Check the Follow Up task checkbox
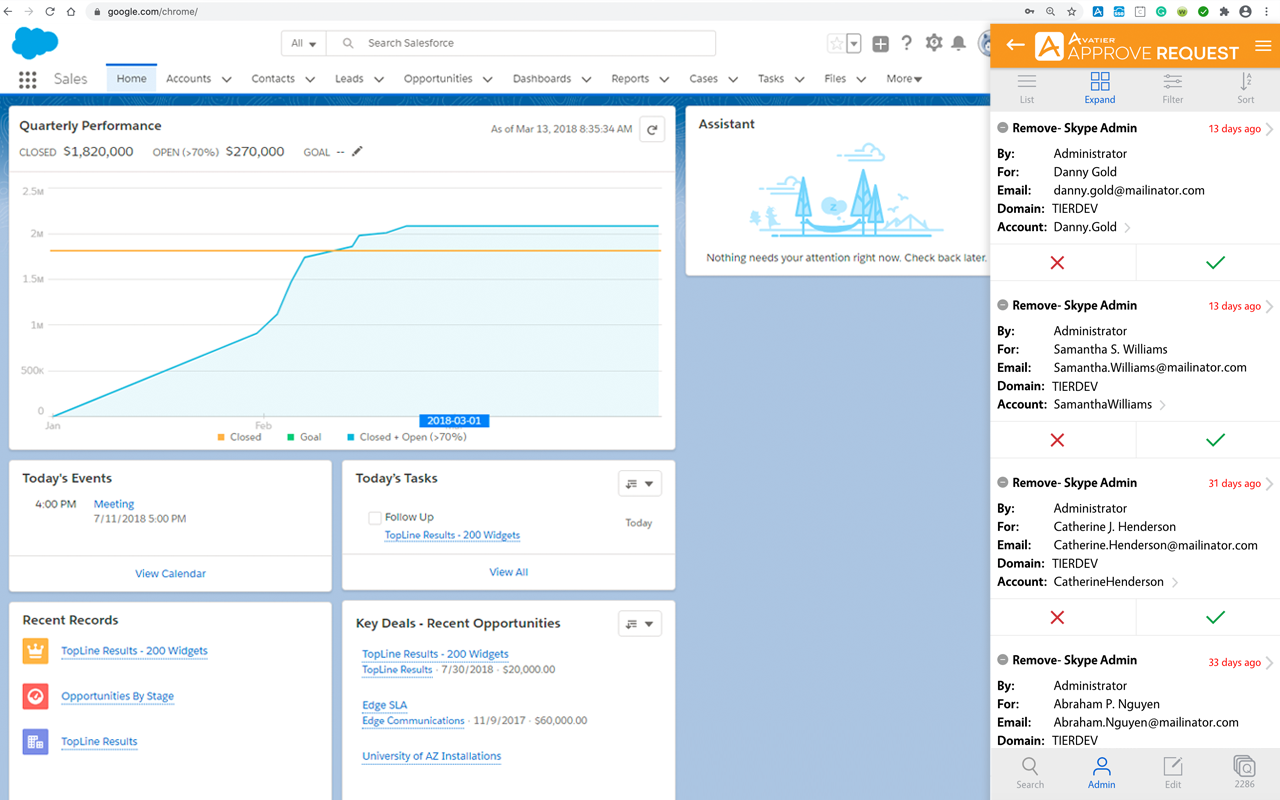The width and height of the screenshot is (1280, 800). [x=375, y=518]
